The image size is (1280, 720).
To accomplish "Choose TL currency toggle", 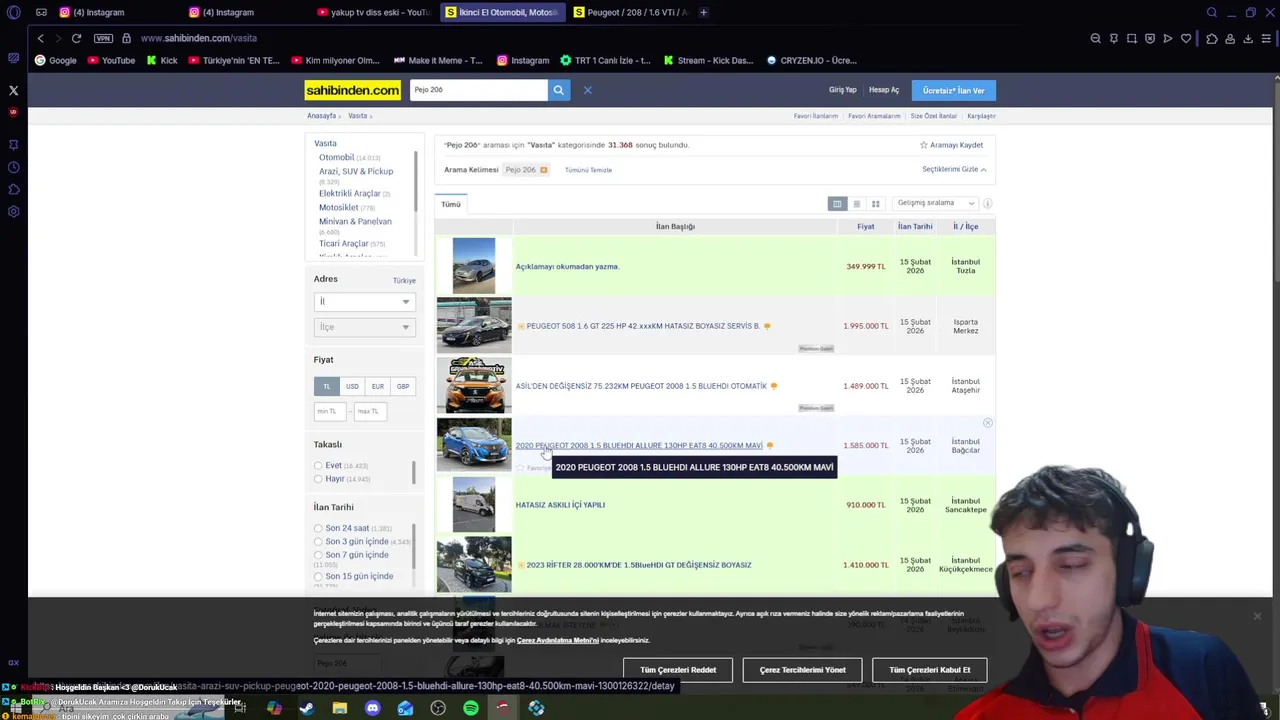I will [x=326, y=386].
